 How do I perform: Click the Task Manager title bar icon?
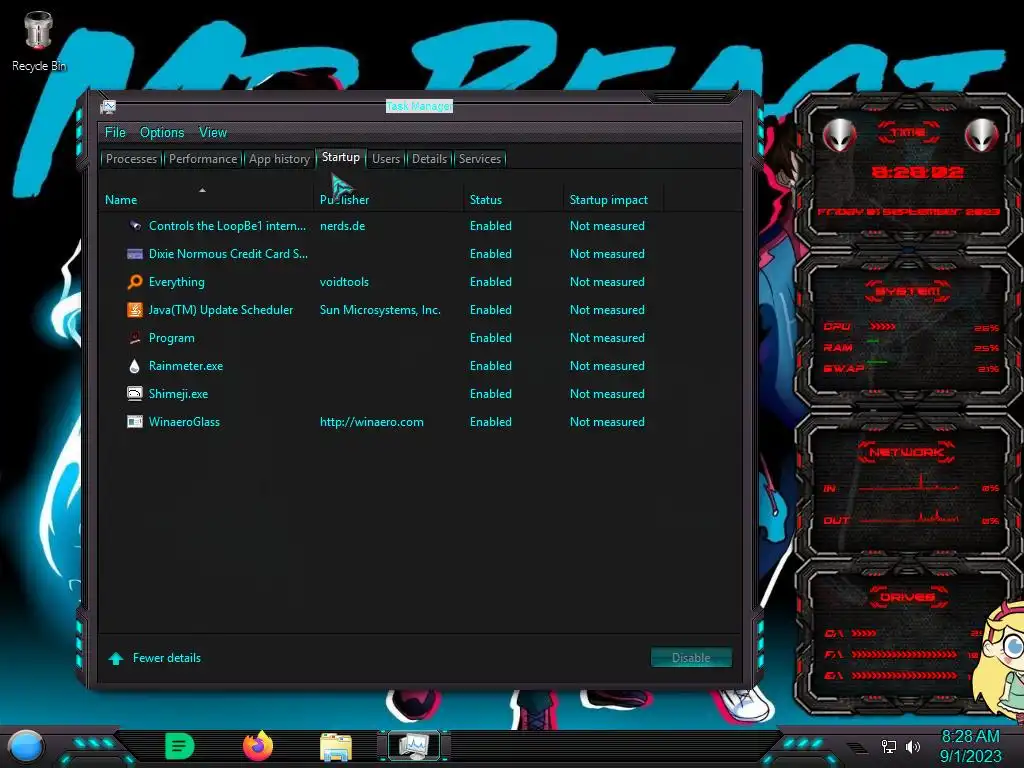tap(108, 106)
